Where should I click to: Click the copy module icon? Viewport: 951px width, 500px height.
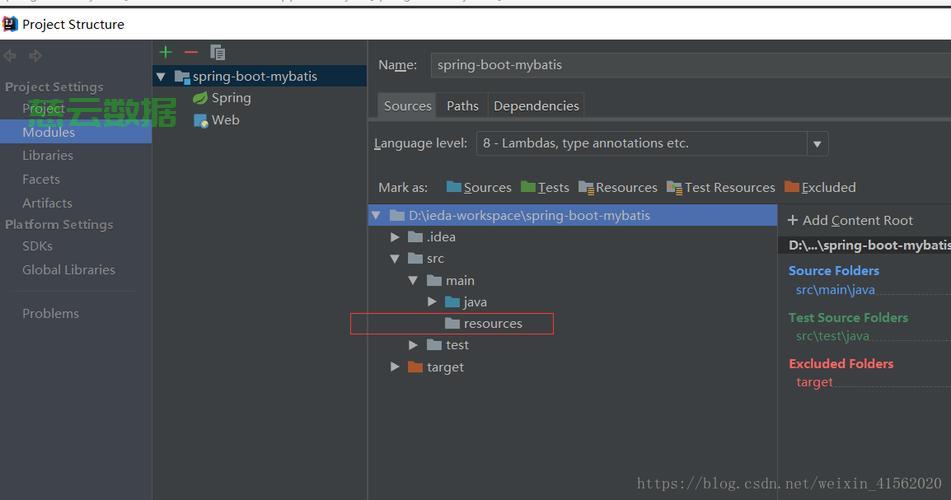[x=217, y=53]
